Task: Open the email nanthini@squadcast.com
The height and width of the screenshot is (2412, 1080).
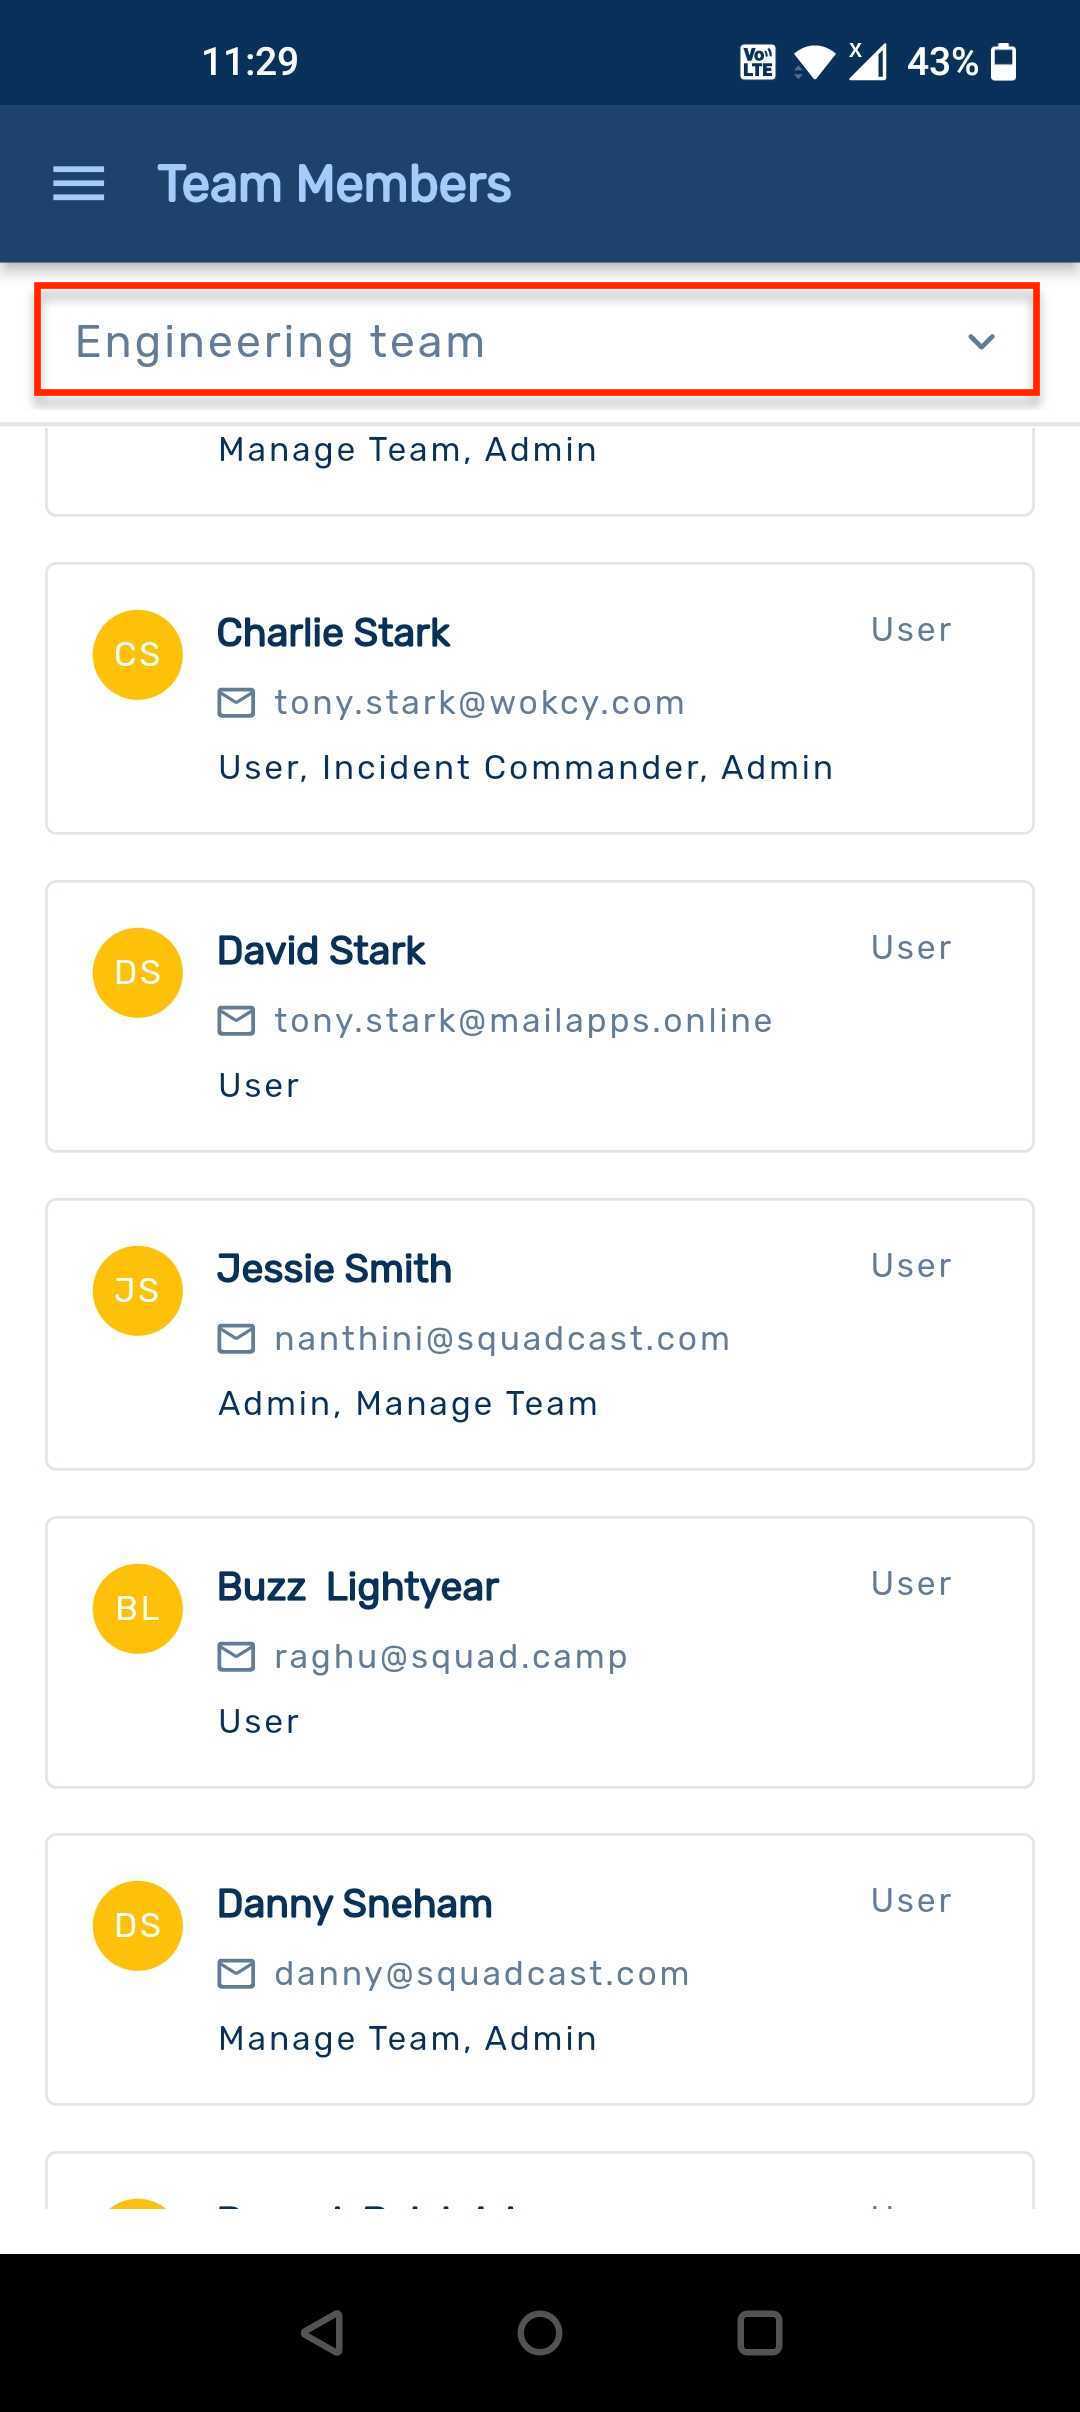Action: pyautogui.click(x=502, y=1339)
